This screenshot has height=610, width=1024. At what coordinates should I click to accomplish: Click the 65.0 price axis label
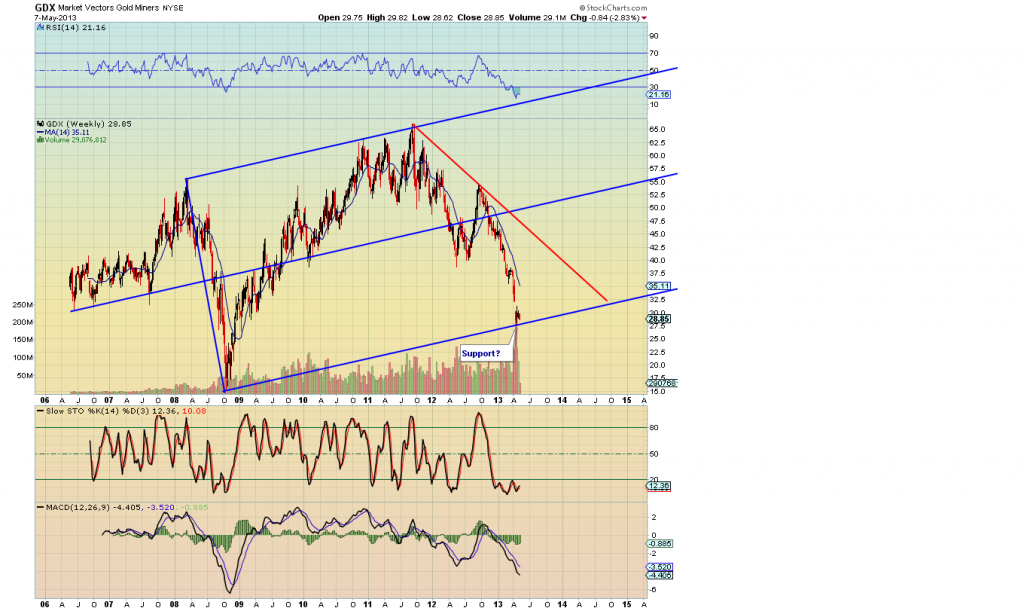tap(658, 130)
